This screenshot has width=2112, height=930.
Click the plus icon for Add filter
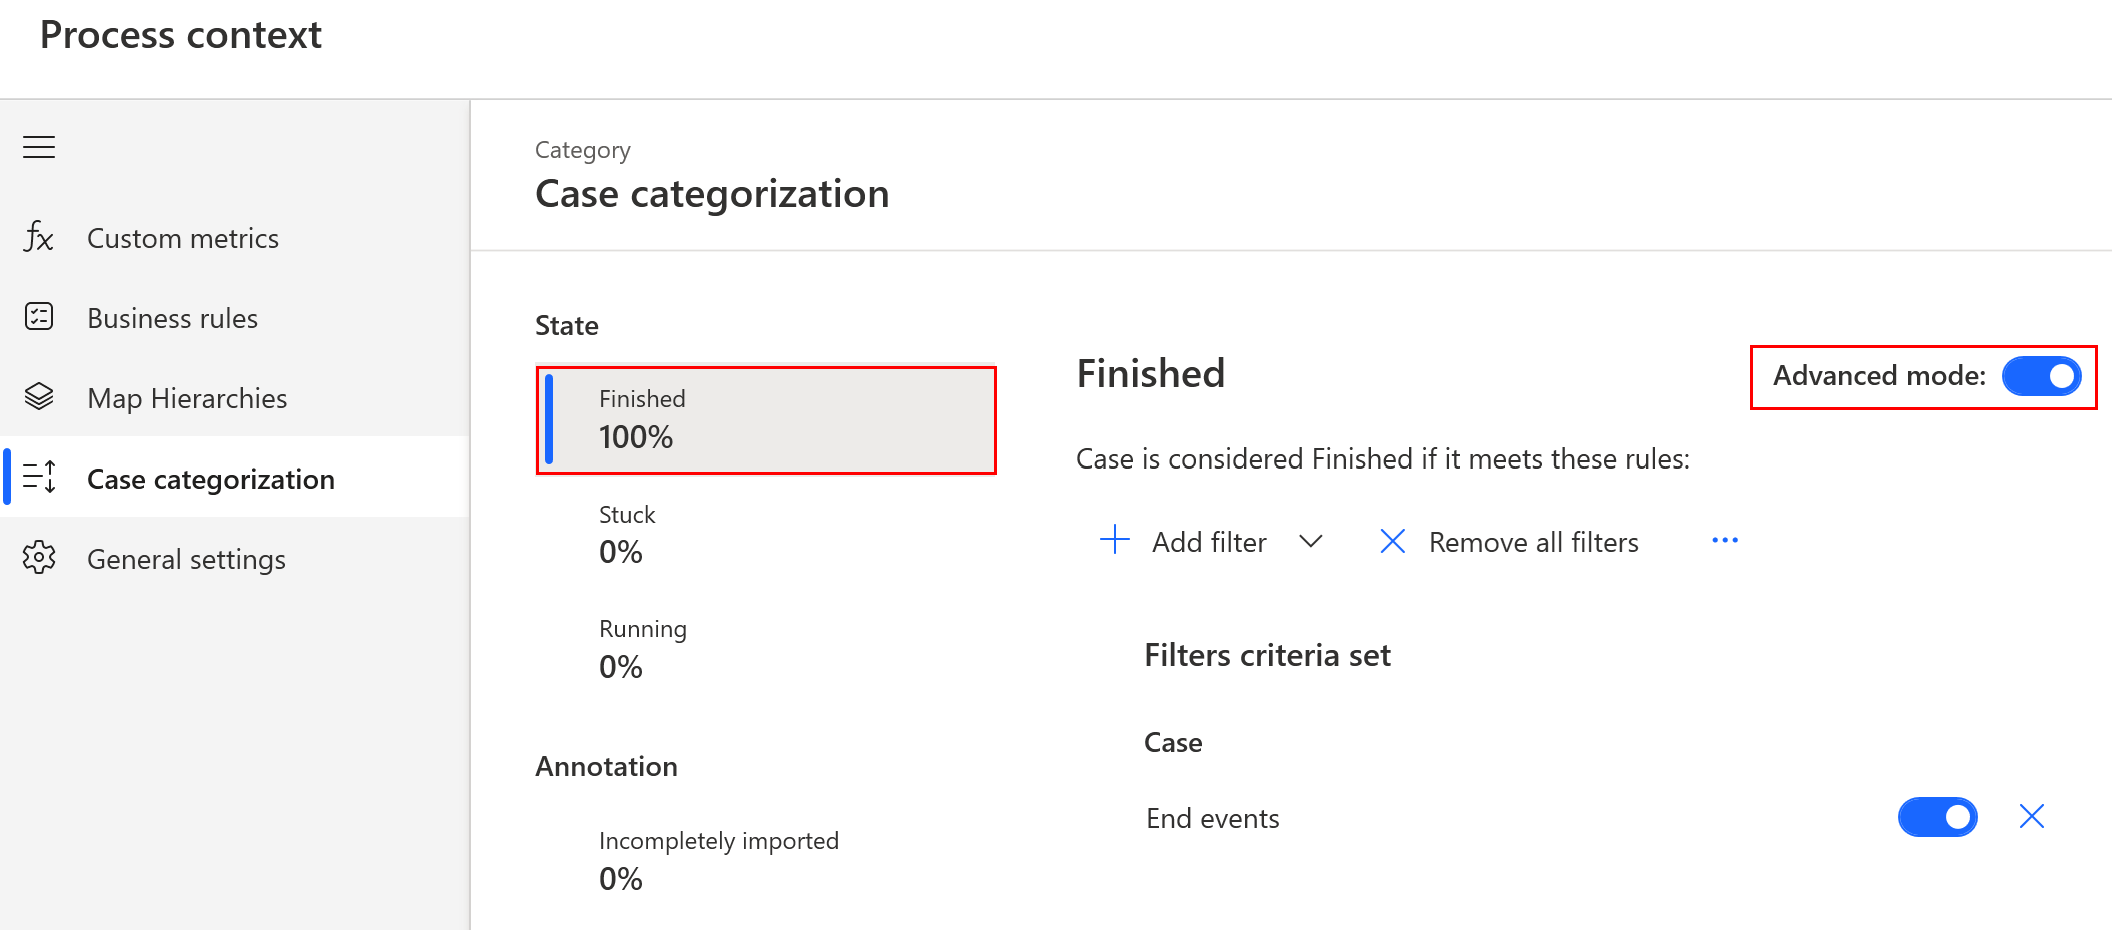pyautogui.click(x=1114, y=541)
